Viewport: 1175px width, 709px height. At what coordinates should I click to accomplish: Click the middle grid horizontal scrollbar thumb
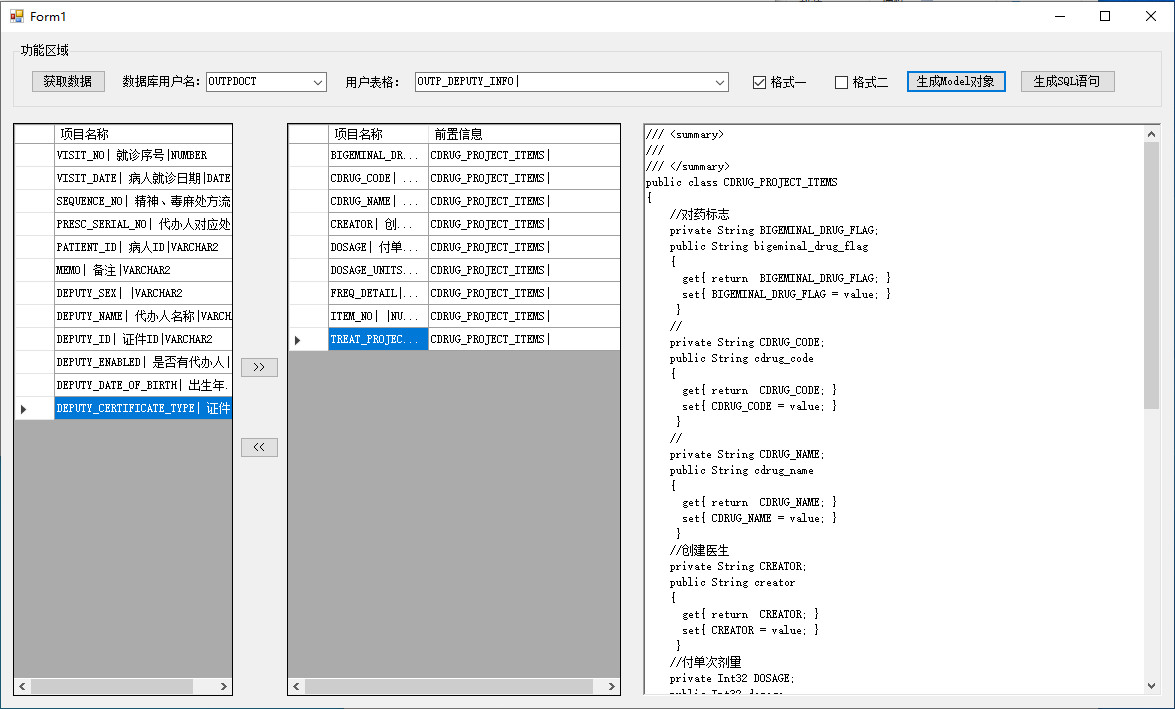tap(449, 687)
